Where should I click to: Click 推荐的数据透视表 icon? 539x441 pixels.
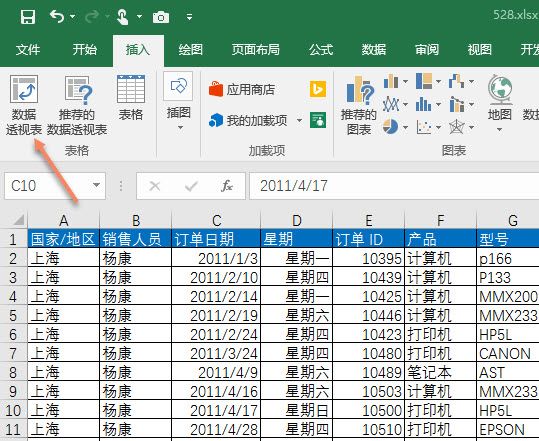(x=79, y=90)
